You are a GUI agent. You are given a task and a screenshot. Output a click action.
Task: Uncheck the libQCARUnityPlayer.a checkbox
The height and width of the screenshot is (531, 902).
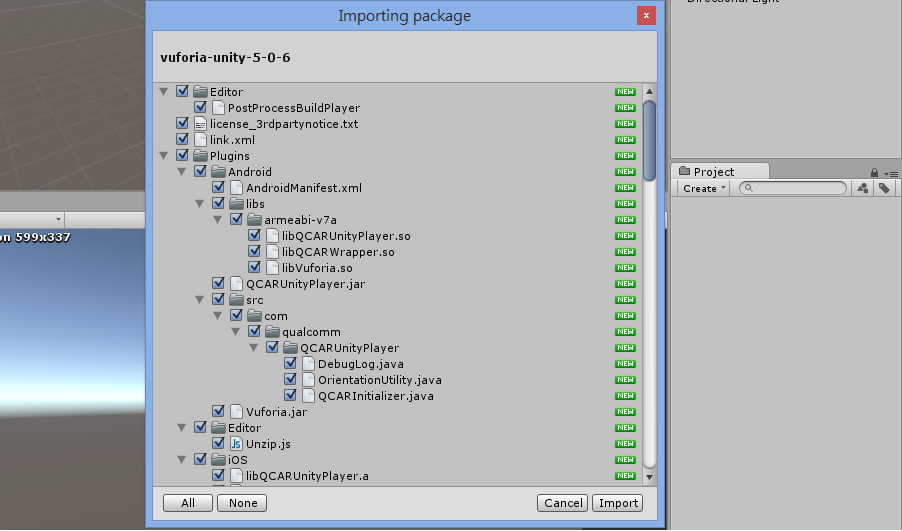tap(218, 475)
